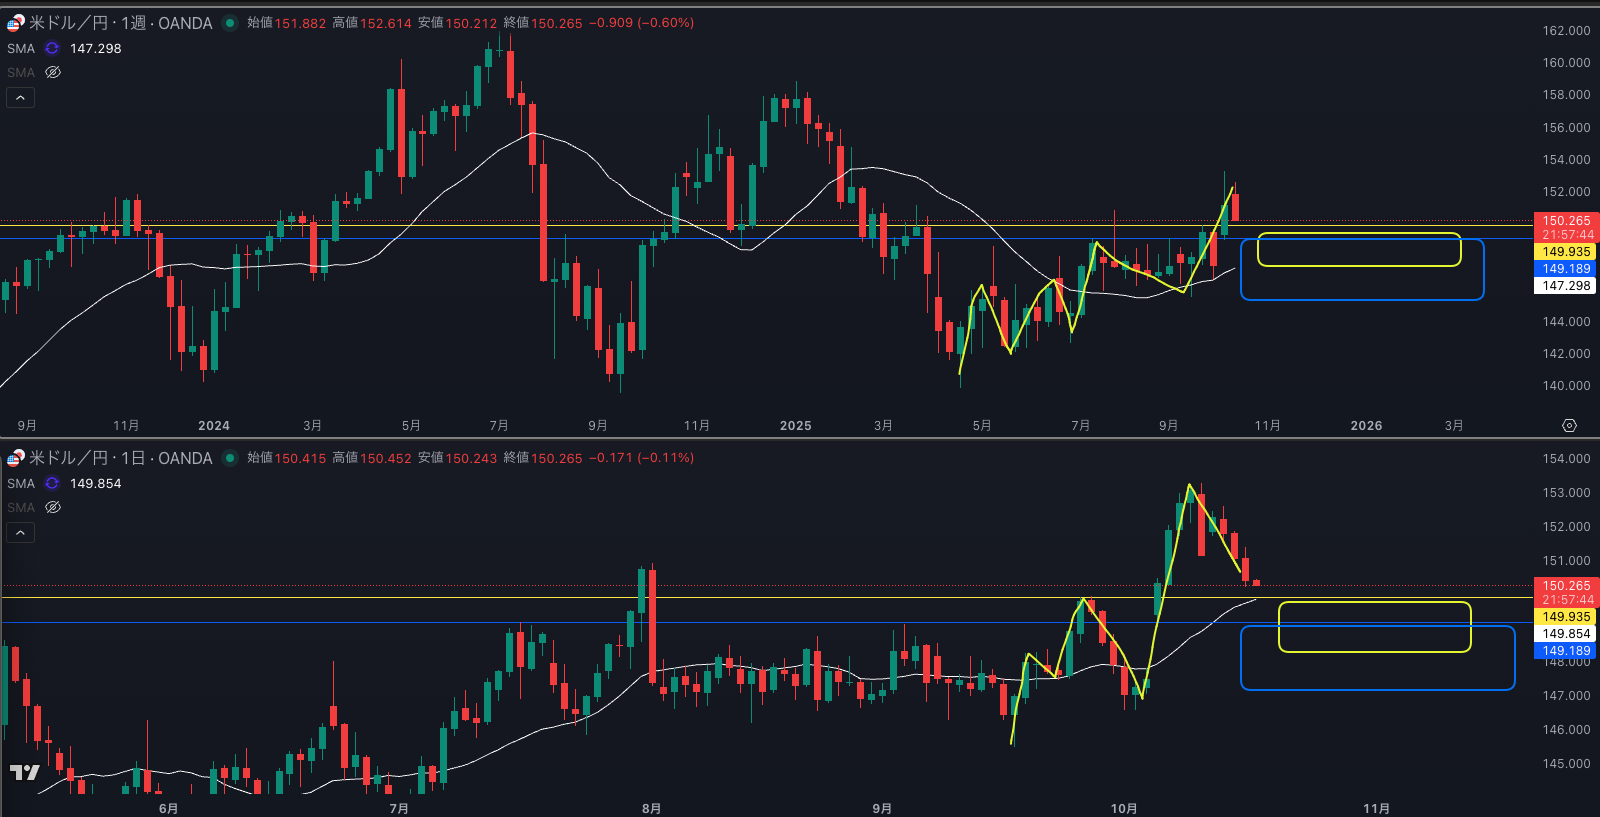The width and height of the screenshot is (1600, 817).
Task: Collapse the indicator legend on weekly chart
Action: [x=20, y=97]
